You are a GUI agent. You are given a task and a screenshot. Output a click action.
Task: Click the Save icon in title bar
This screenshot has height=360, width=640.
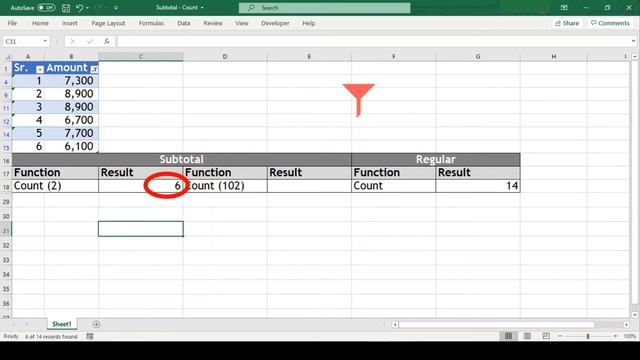tap(66, 8)
